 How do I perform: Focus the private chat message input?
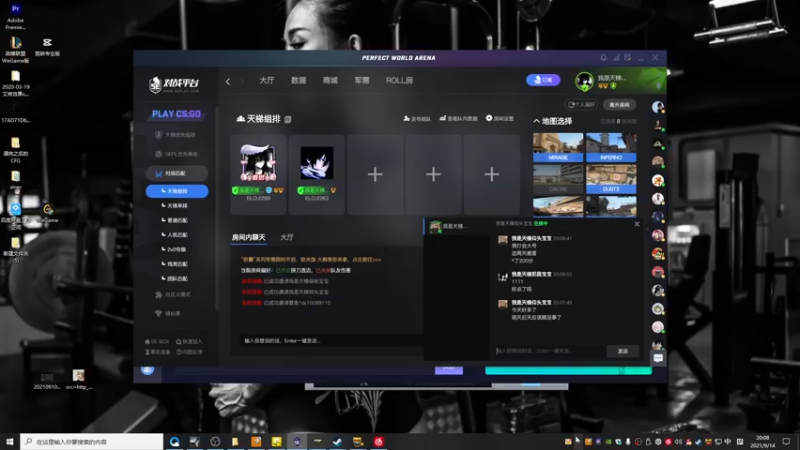549,351
